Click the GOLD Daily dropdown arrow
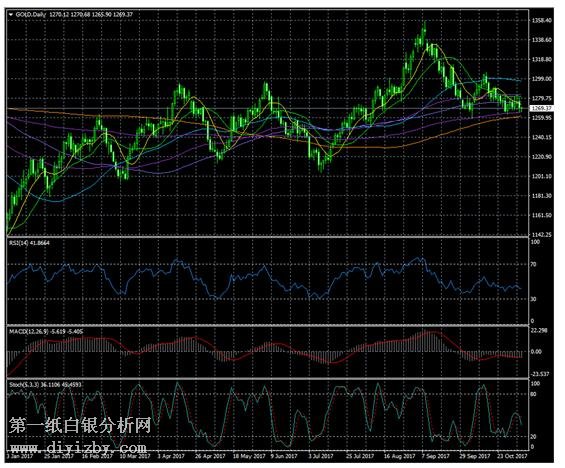Image resolution: width=565 pixels, height=468 pixels. pos(11,14)
